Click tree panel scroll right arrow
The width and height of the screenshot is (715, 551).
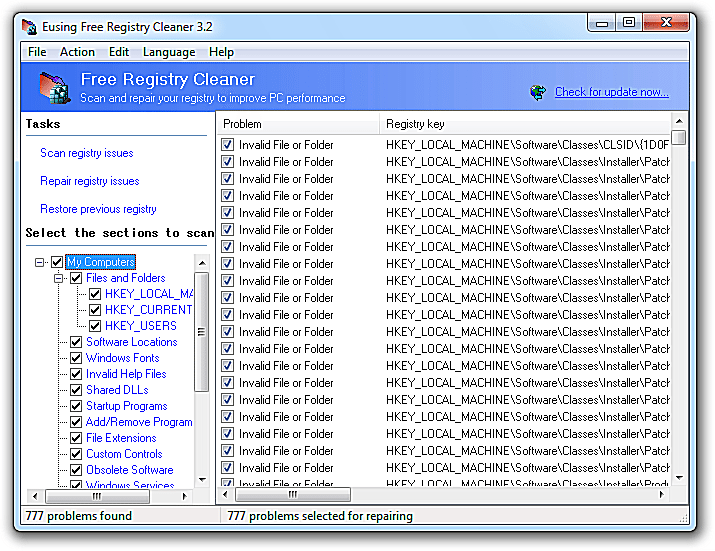coord(184,496)
